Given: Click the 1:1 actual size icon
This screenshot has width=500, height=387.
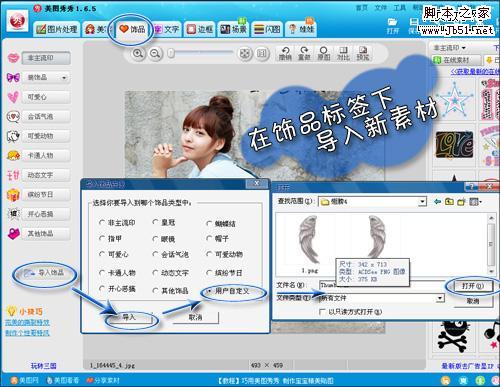Looking at the screenshot, I should pyautogui.click(x=262, y=54).
